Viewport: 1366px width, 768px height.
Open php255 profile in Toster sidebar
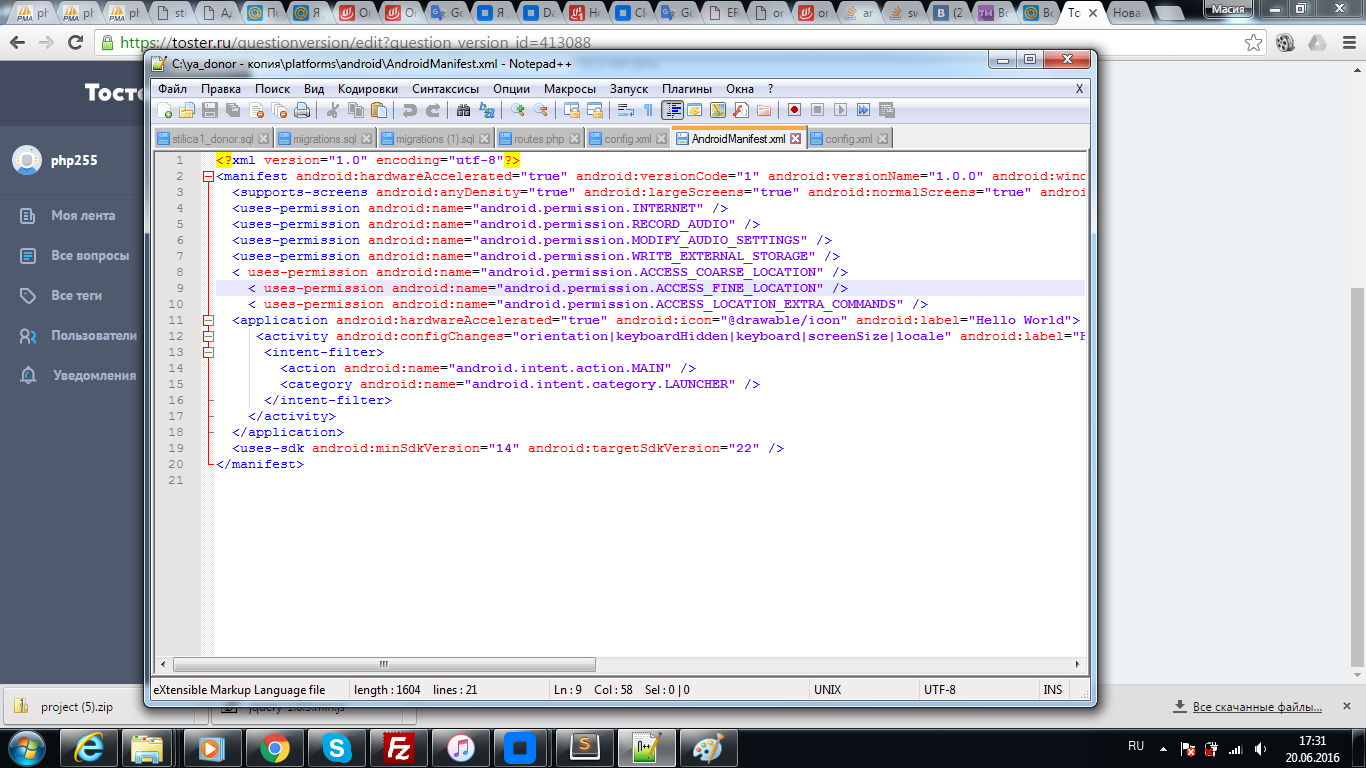coord(74,160)
